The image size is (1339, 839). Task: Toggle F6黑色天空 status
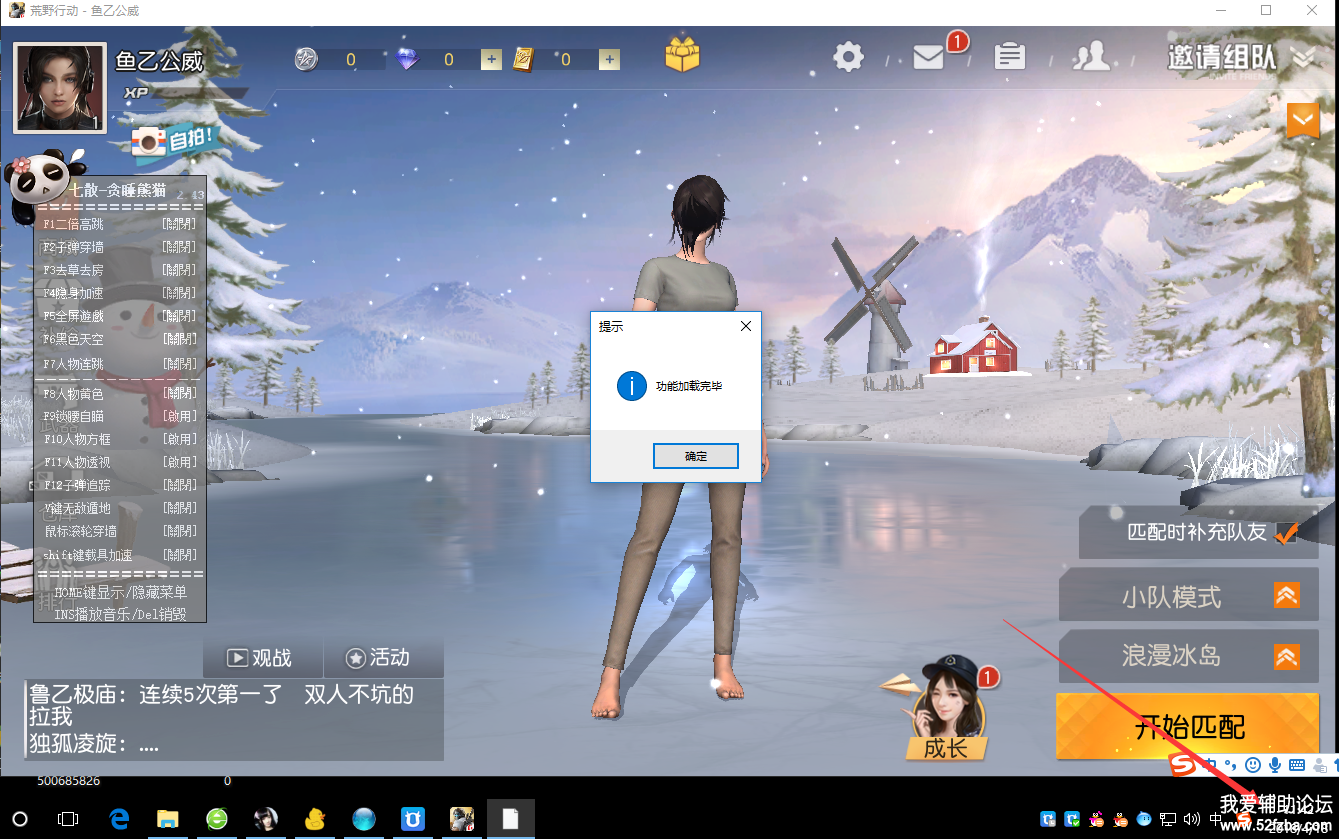tap(180, 340)
